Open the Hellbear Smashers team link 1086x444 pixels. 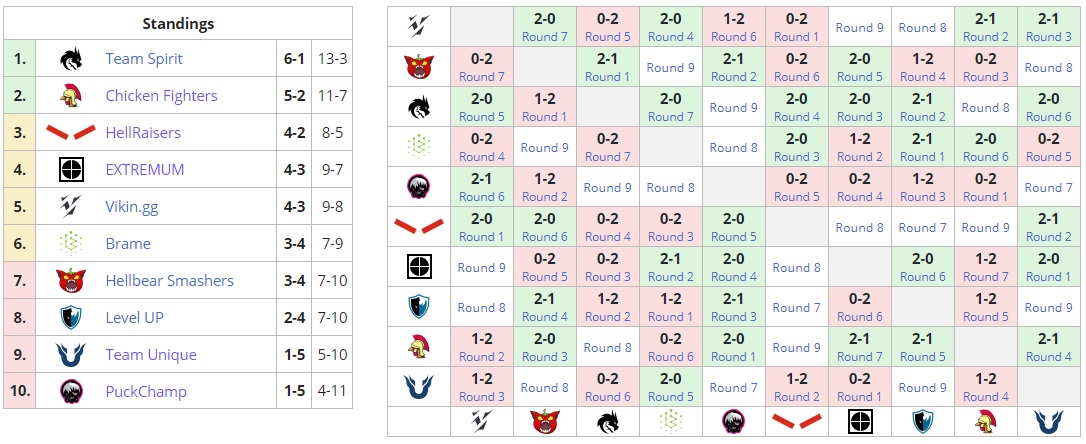169,281
